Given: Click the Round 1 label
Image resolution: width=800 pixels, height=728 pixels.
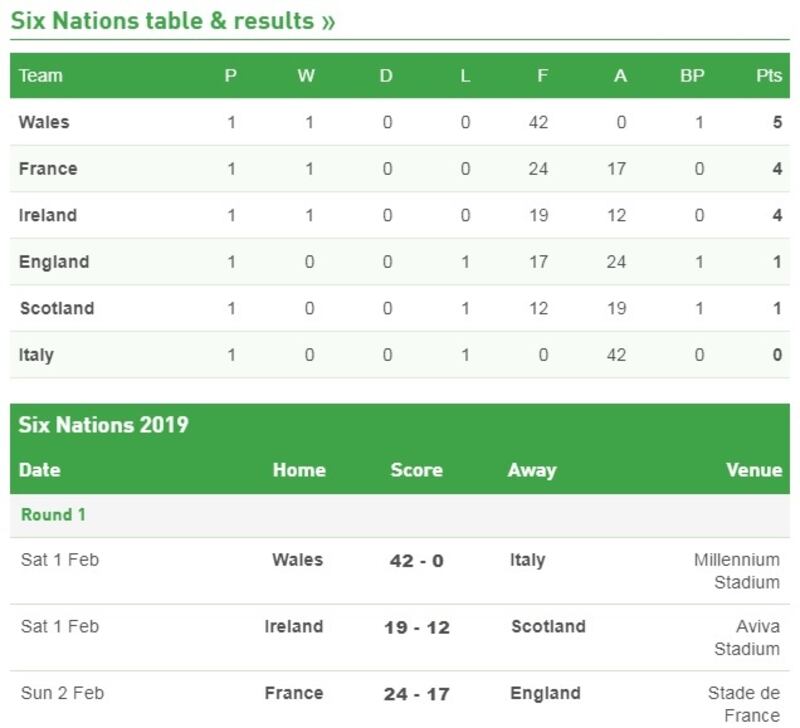Looking at the screenshot, I should [x=53, y=515].
